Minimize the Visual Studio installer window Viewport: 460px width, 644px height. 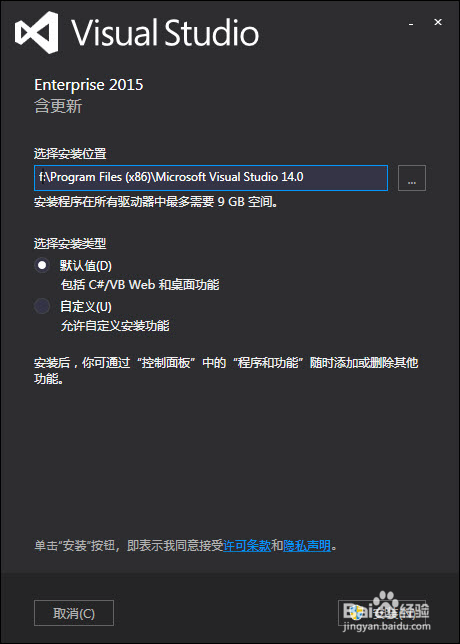click(x=411, y=23)
